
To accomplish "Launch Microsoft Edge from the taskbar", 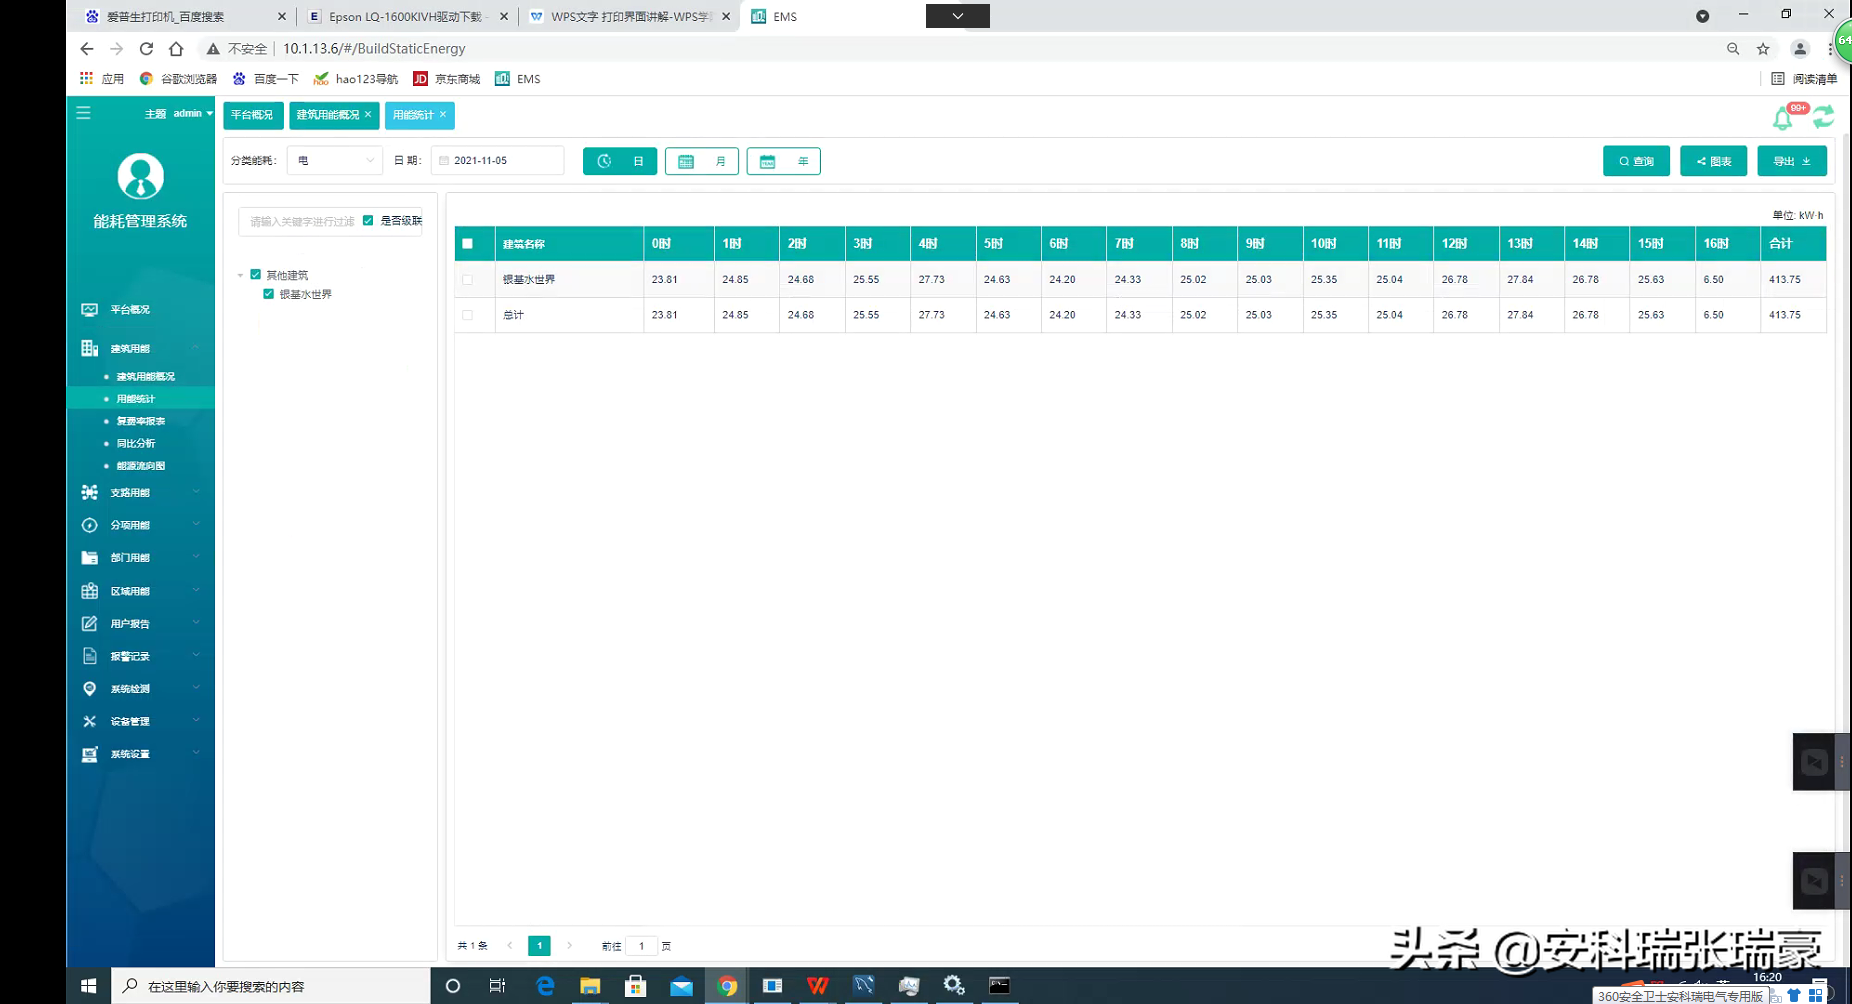I will pos(545,986).
